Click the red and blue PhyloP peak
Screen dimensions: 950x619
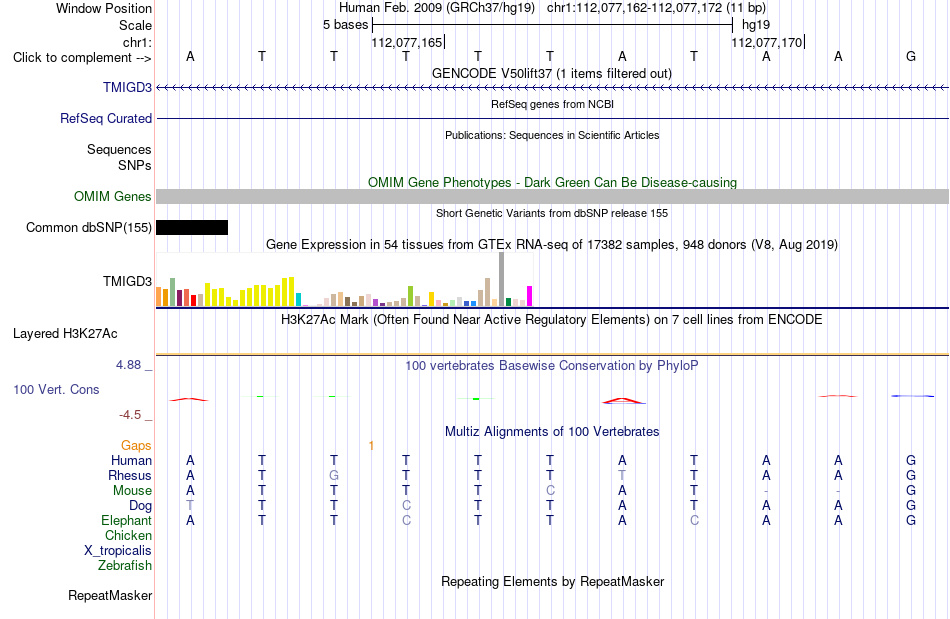[x=623, y=400]
